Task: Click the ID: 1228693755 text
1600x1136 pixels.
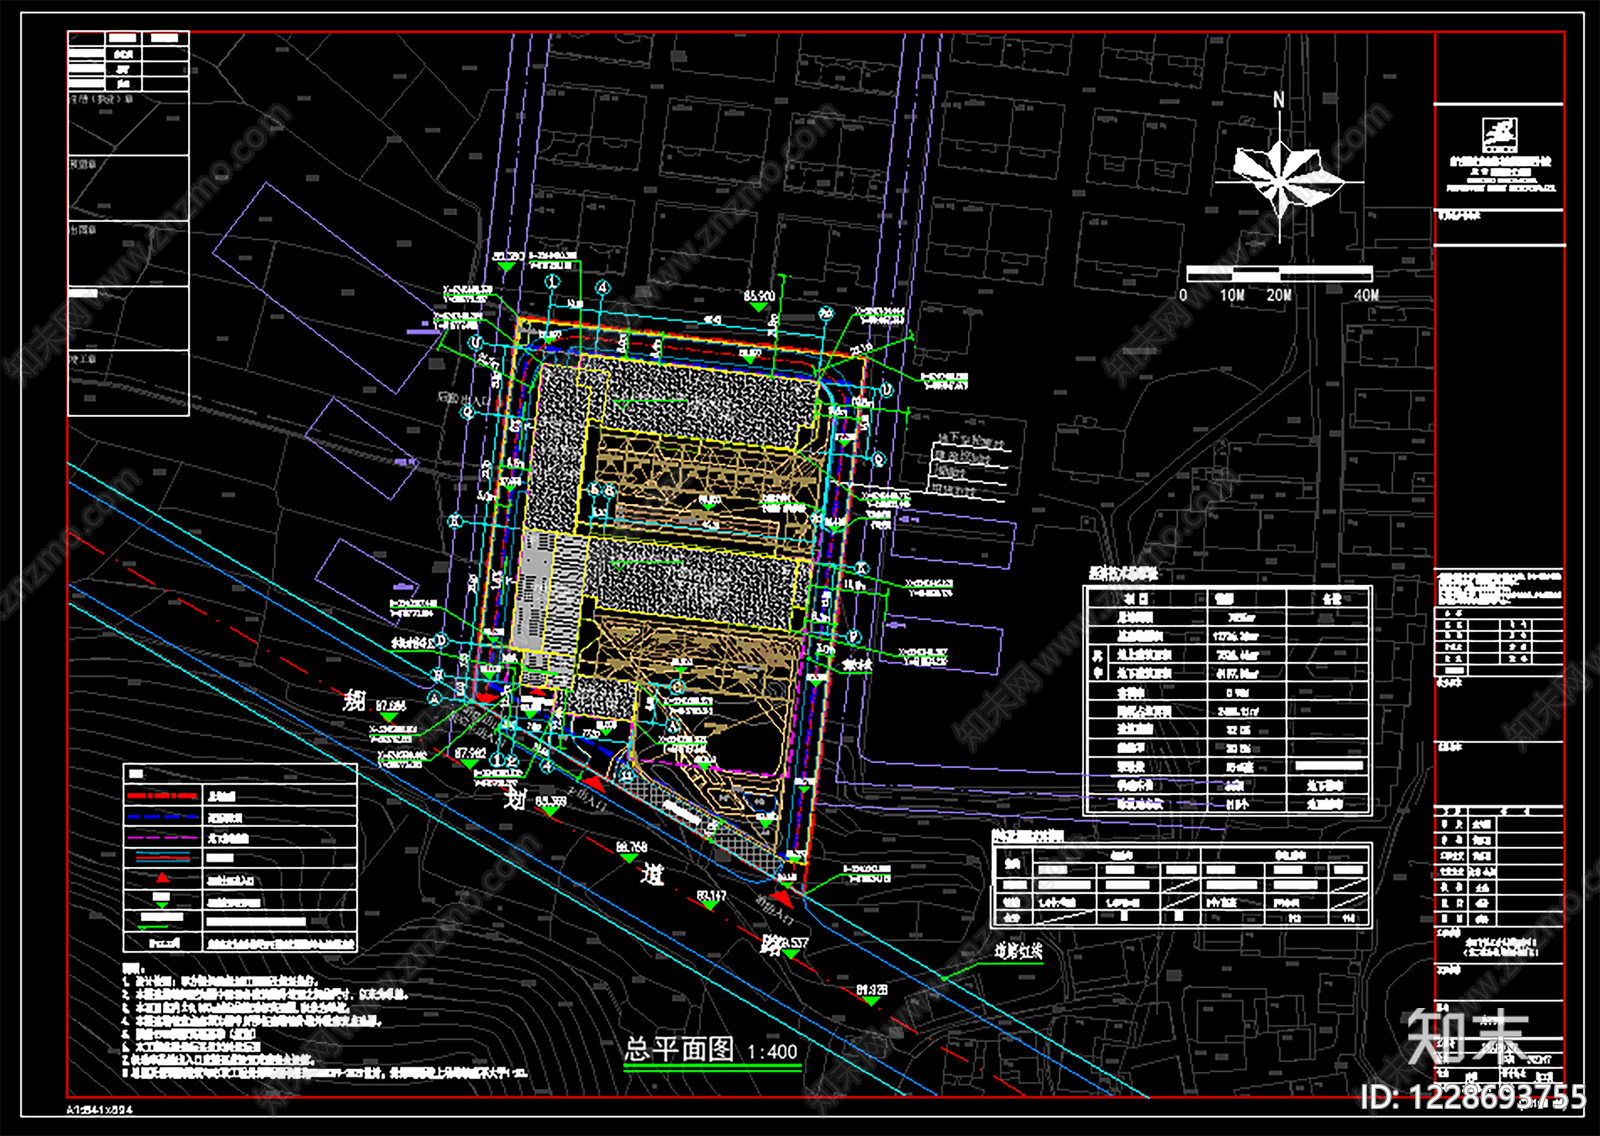Action: [x=1473, y=1097]
